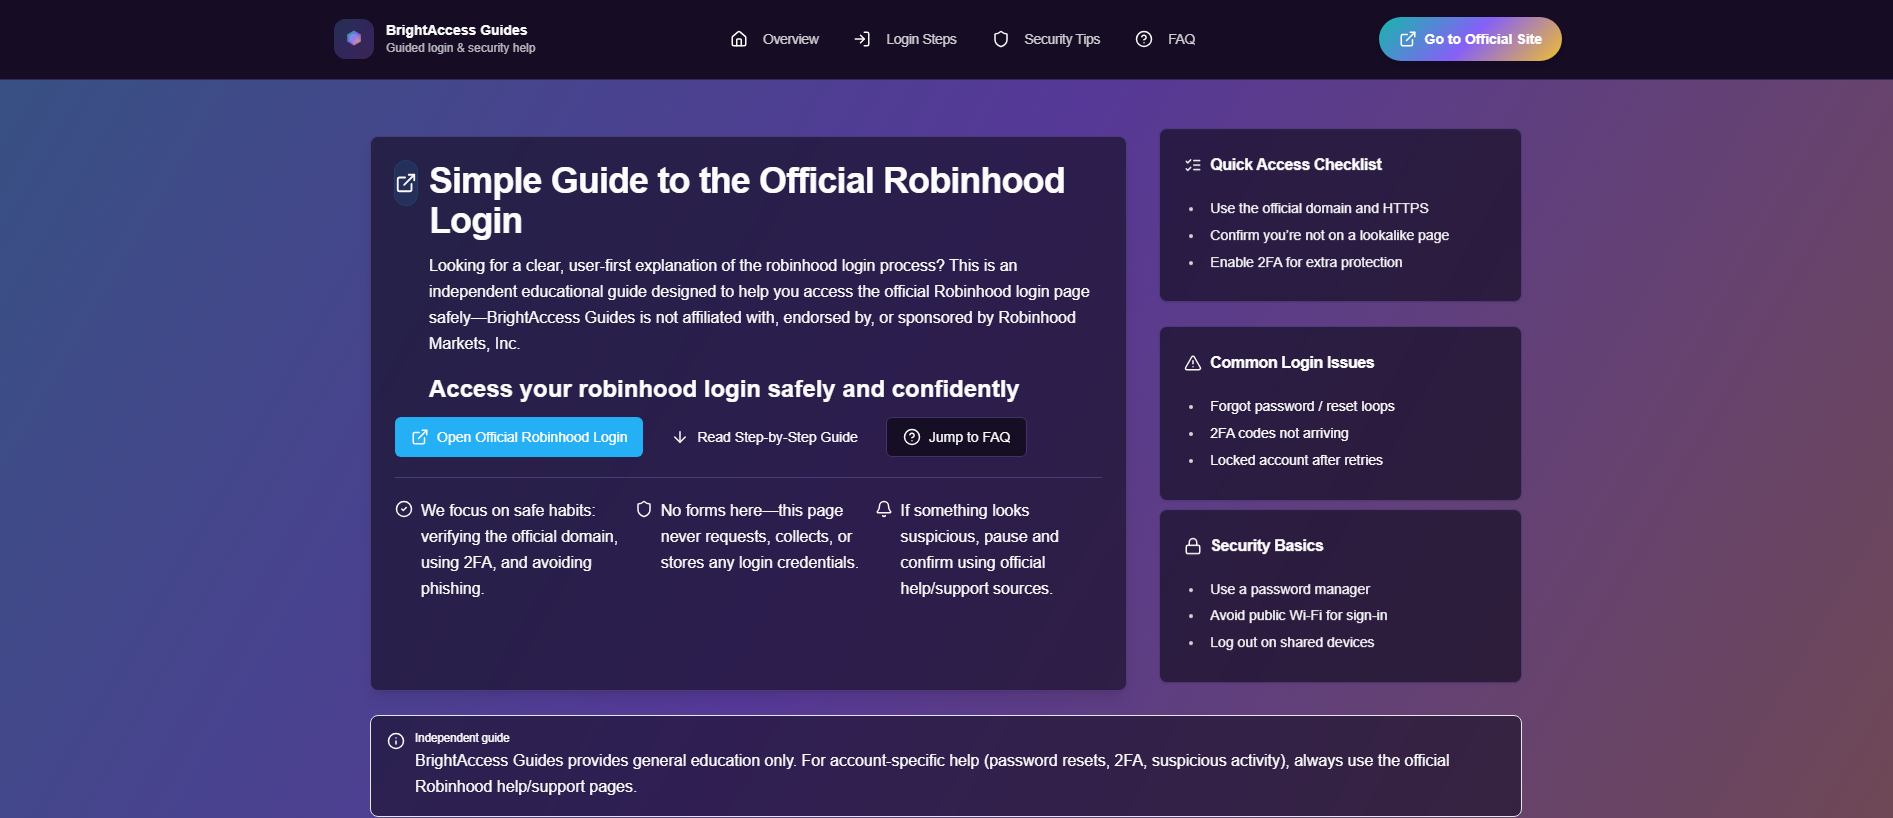Click the info circle icon in Independent guide notice
Image resolution: width=1893 pixels, height=818 pixels.
[396, 741]
